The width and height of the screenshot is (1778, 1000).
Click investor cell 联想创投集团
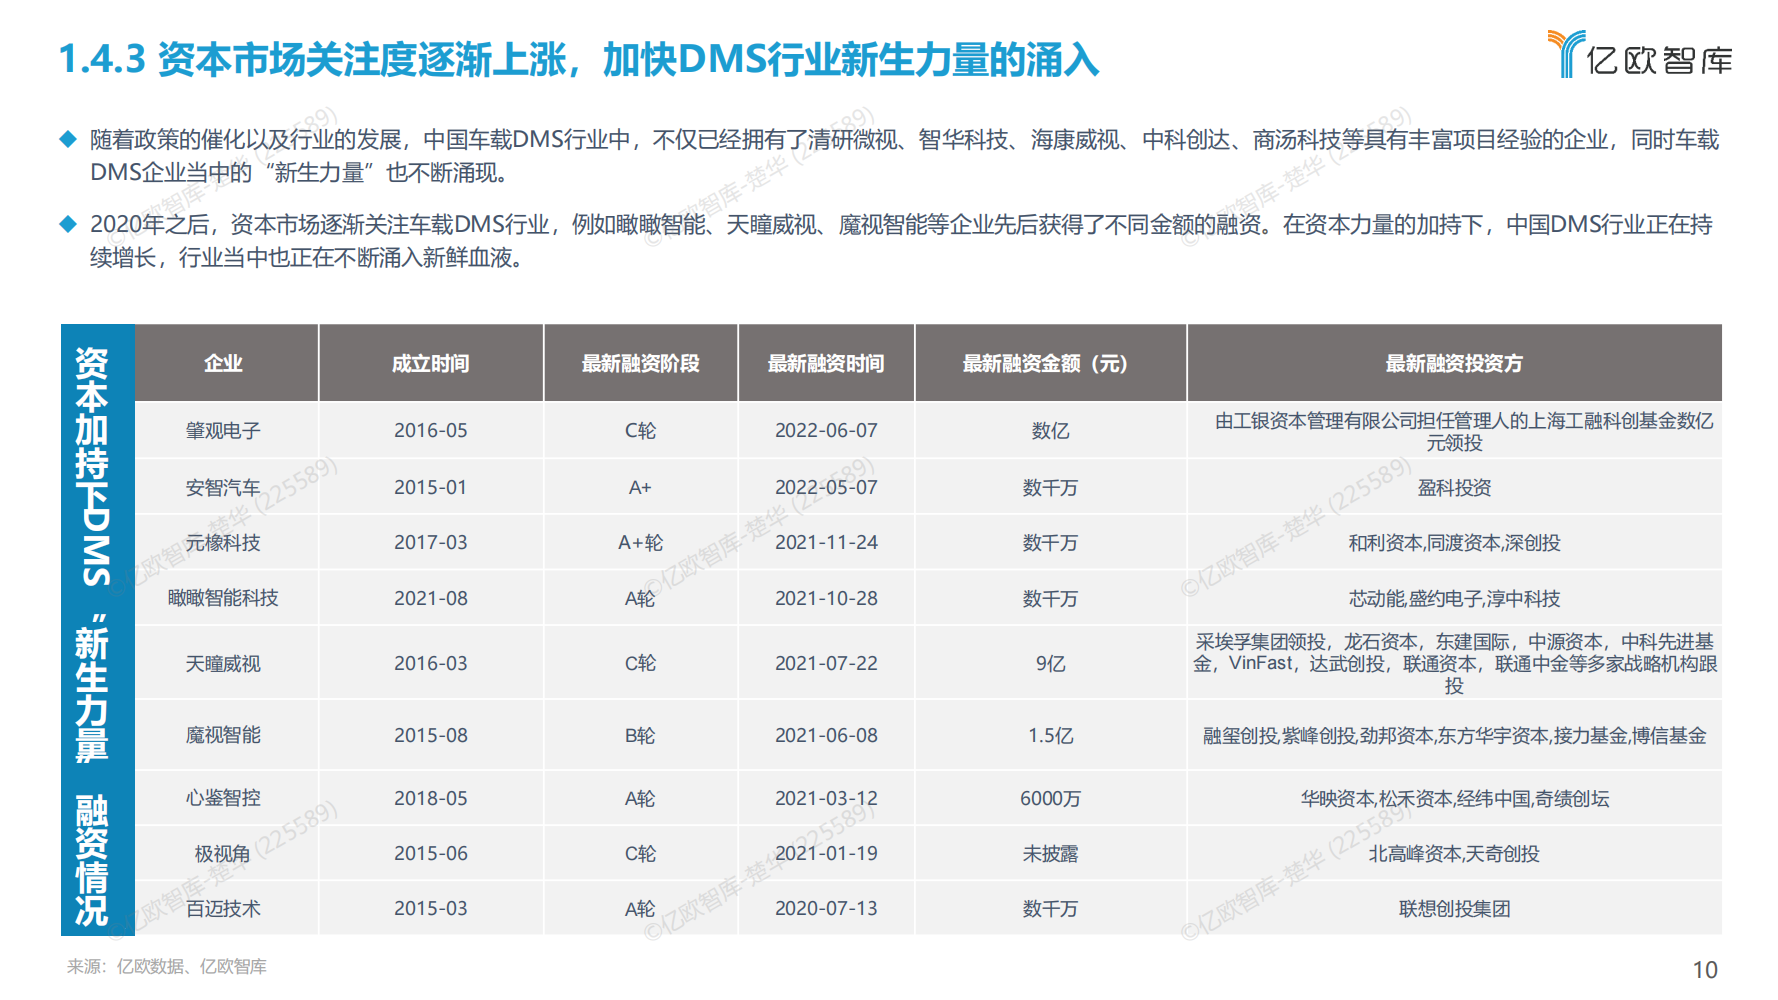1454,909
